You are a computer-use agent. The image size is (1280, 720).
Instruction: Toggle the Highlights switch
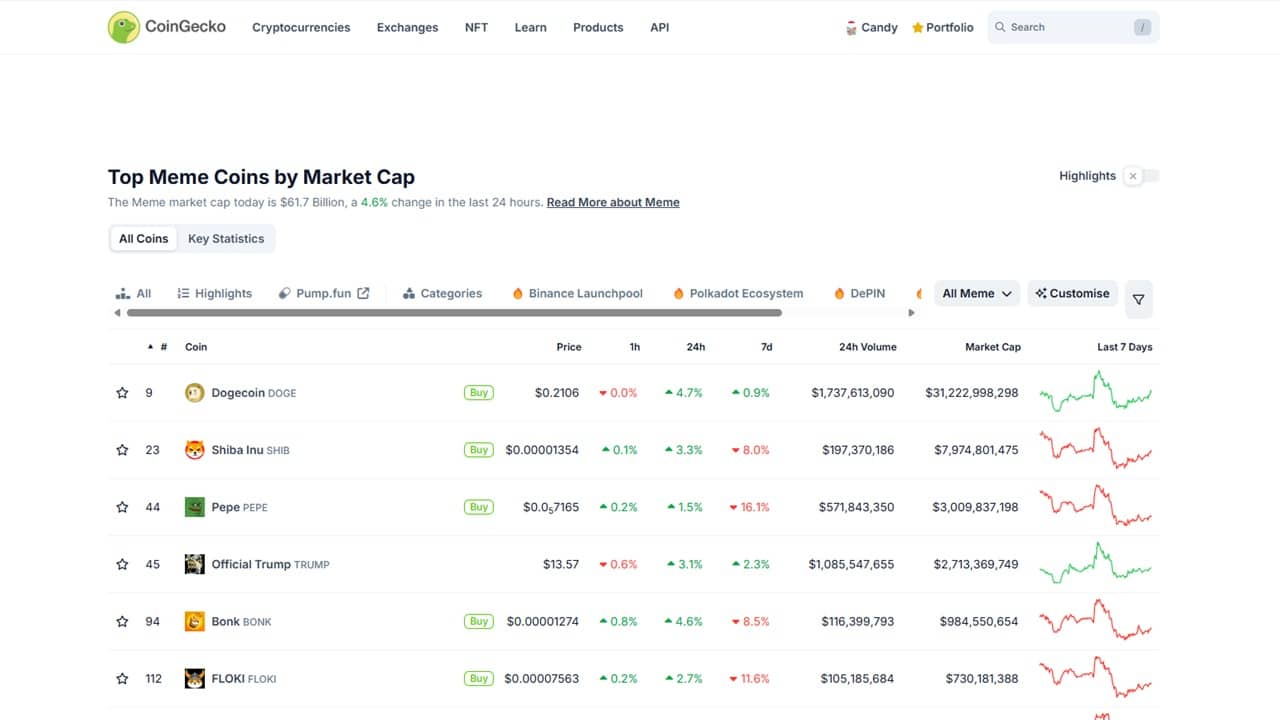1141,176
